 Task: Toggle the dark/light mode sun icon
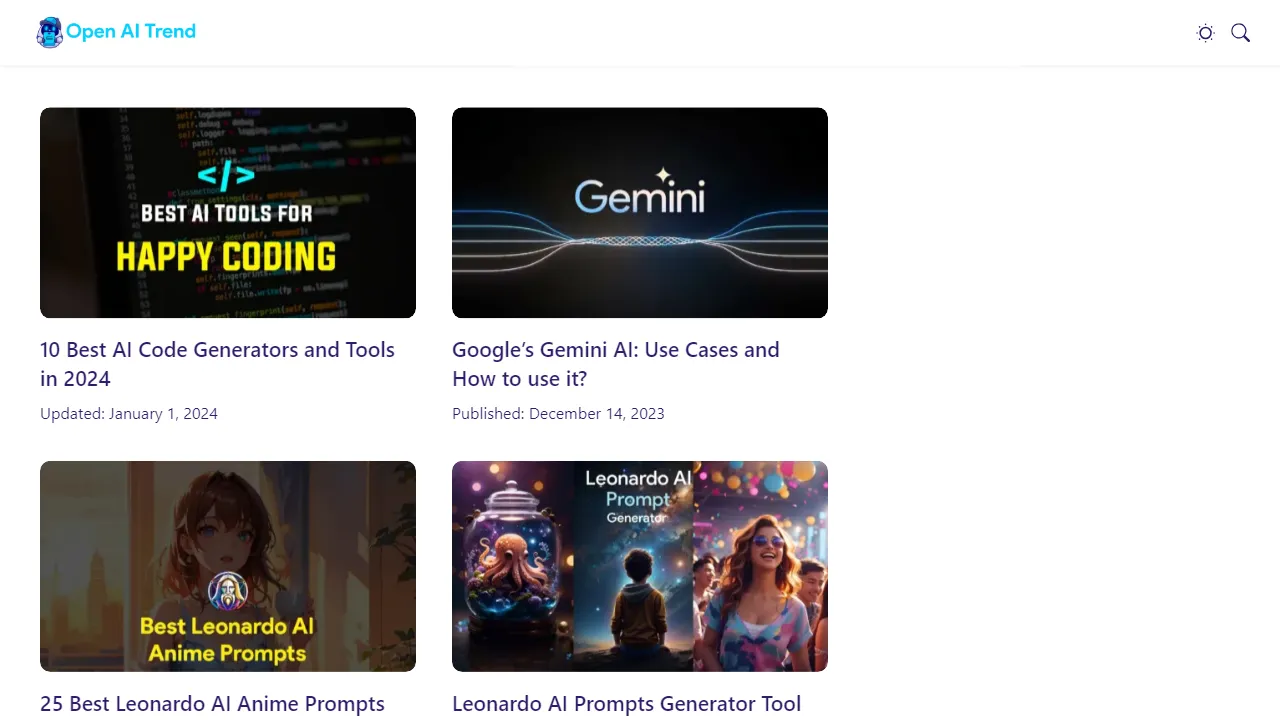coord(1206,33)
